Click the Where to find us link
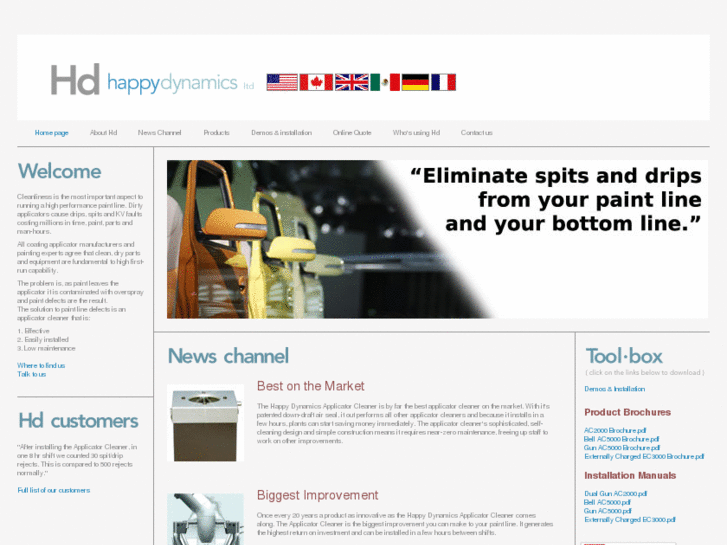The image size is (727, 545). [41, 365]
